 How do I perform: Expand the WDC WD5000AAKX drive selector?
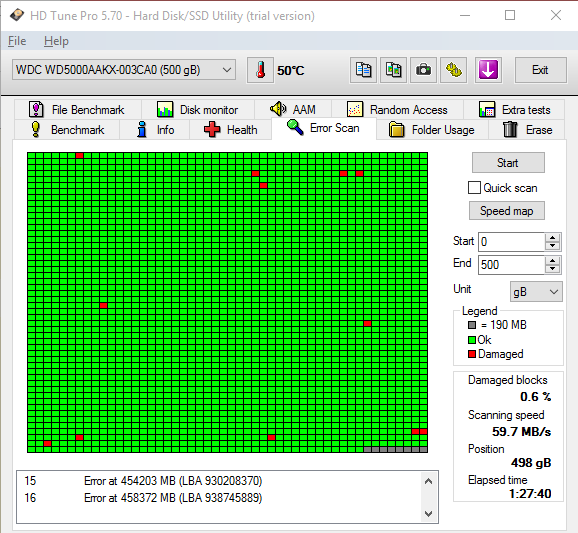tap(124, 70)
